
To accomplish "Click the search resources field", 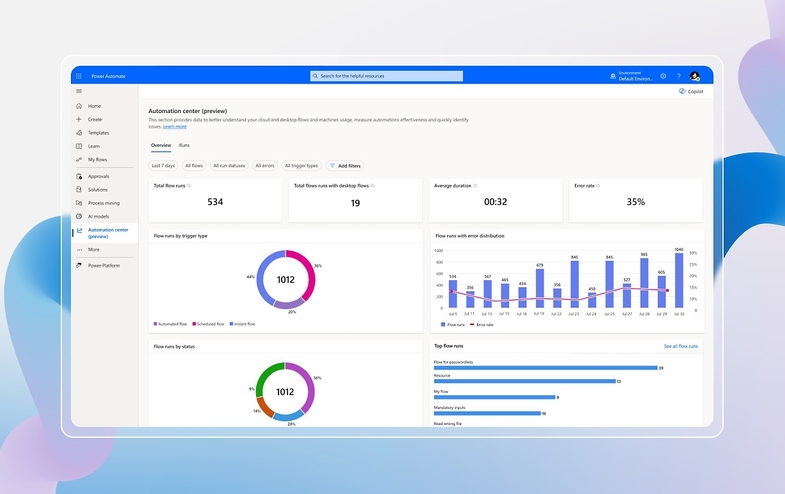I will (386, 76).
